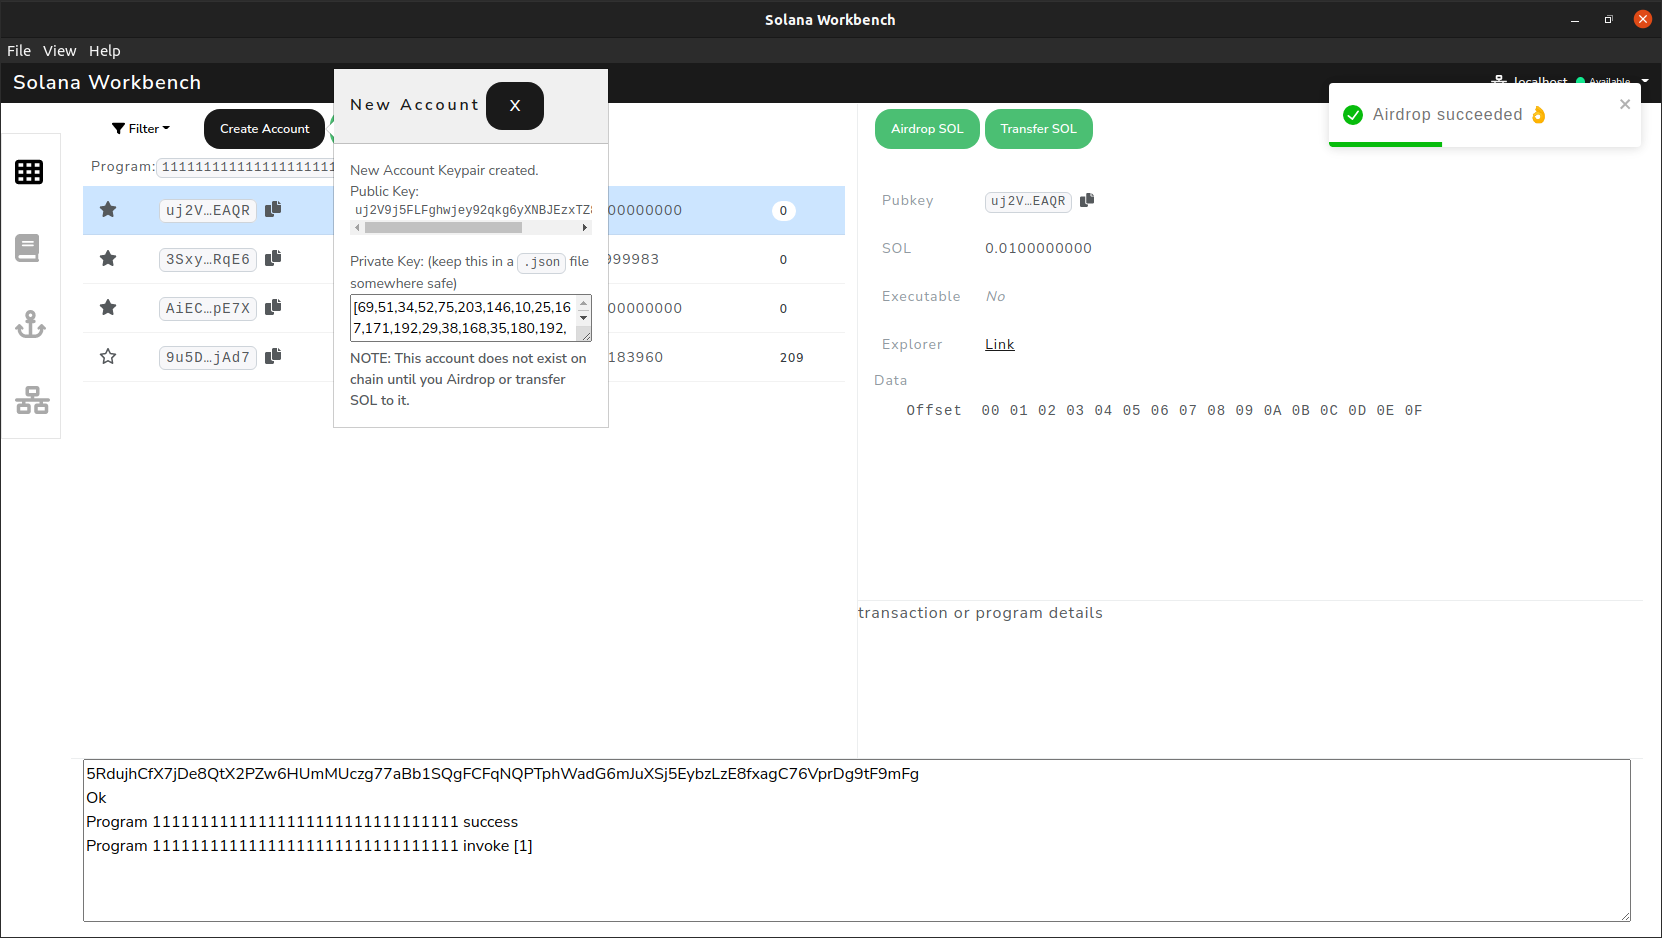
Task: Click the public key scroll right arrow
Action: pyautogui.click(x=585, y=228)
